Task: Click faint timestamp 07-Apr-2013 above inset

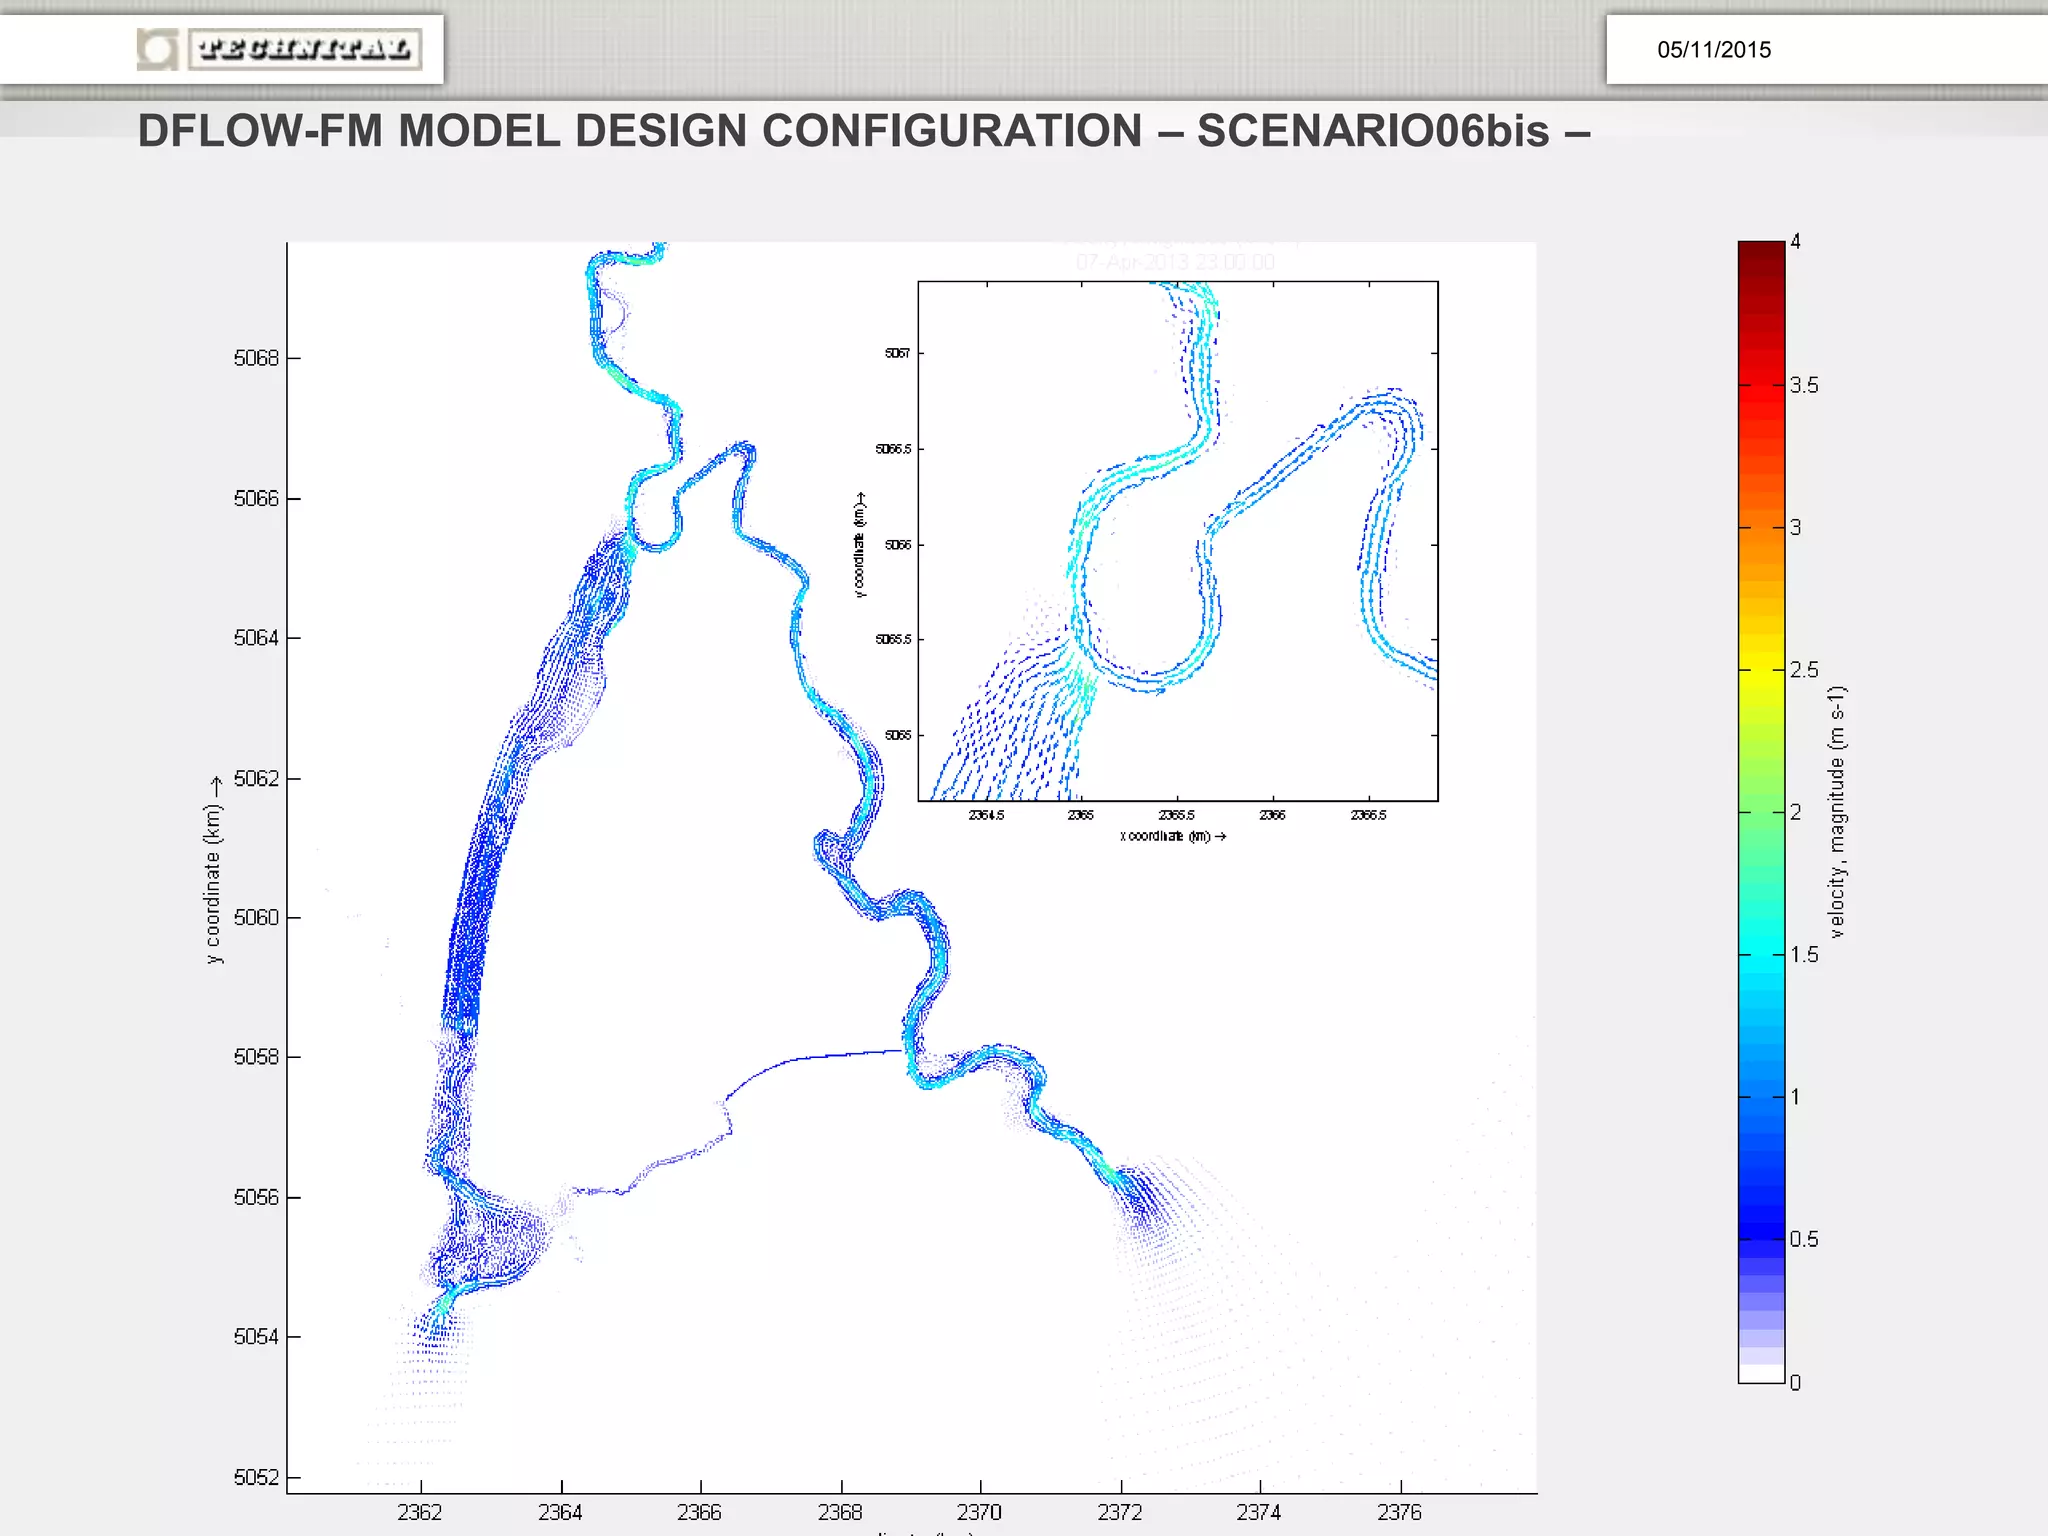Action: [1175, 262]
